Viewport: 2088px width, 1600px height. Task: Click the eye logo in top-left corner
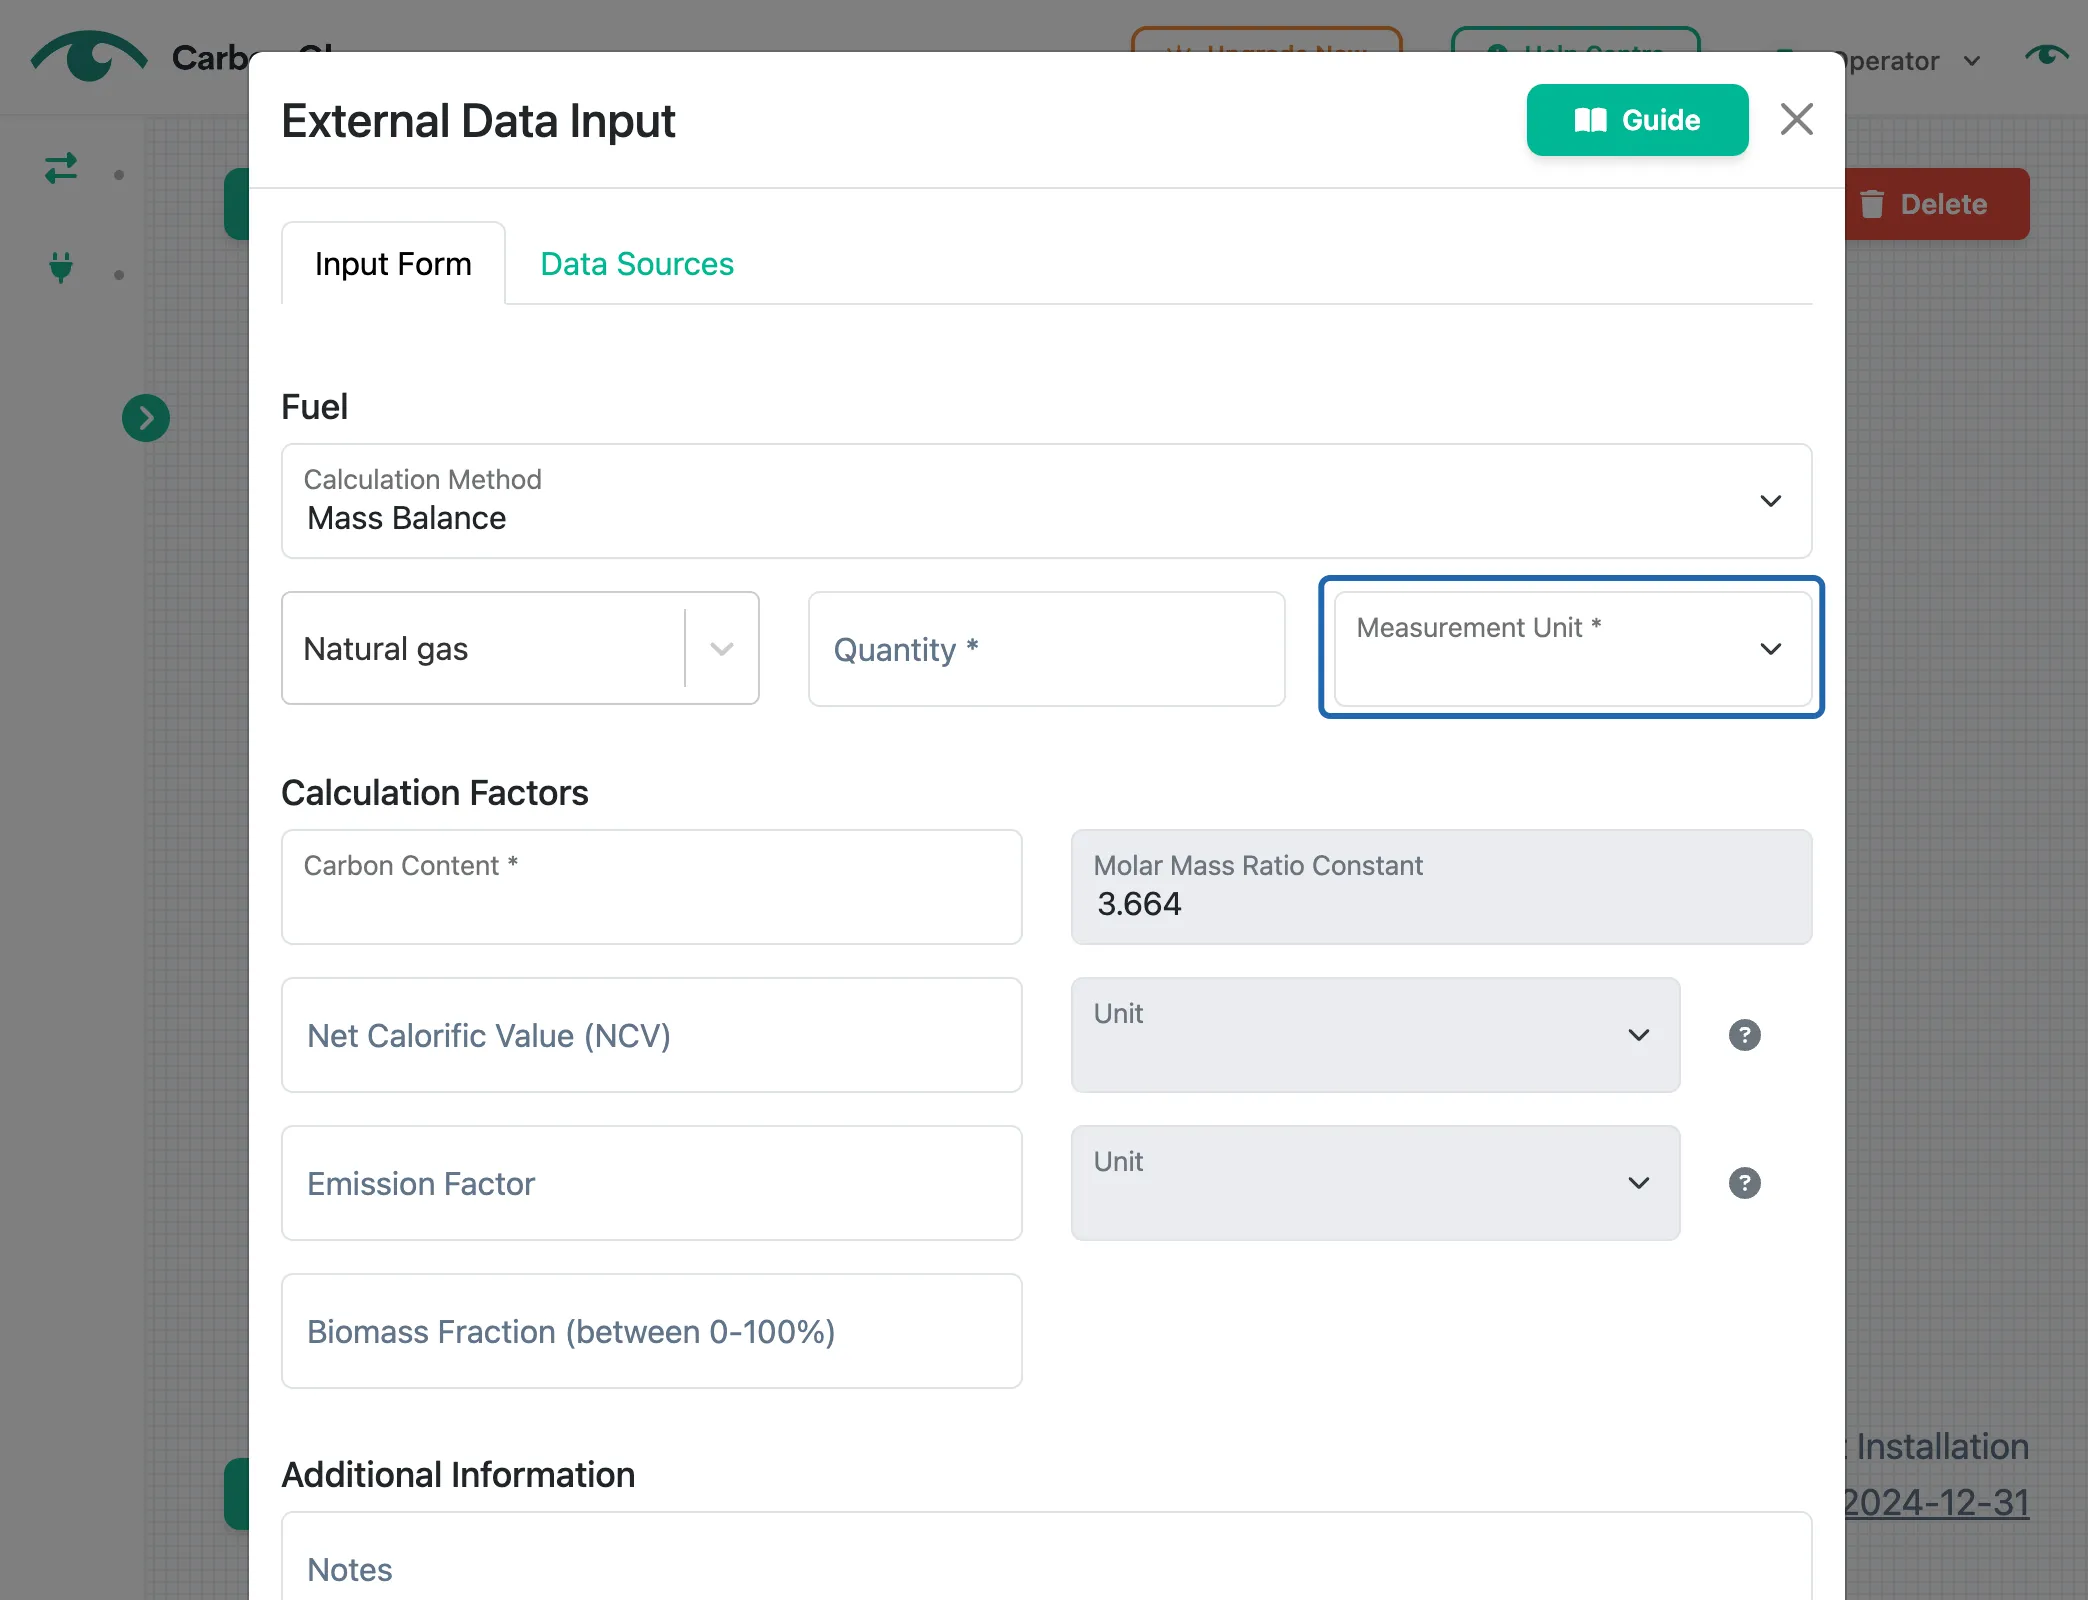[x=89, y=57]
